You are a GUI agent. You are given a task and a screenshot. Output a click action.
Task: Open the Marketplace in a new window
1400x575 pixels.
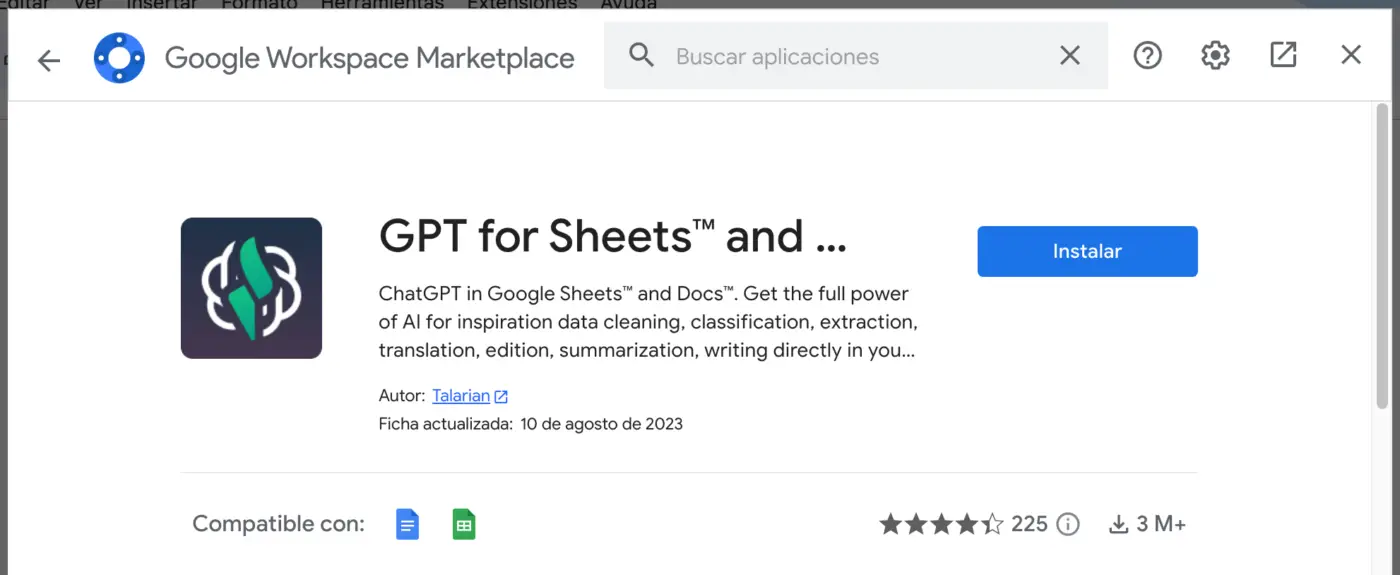pyautogui.click(x=1283, y=56)
